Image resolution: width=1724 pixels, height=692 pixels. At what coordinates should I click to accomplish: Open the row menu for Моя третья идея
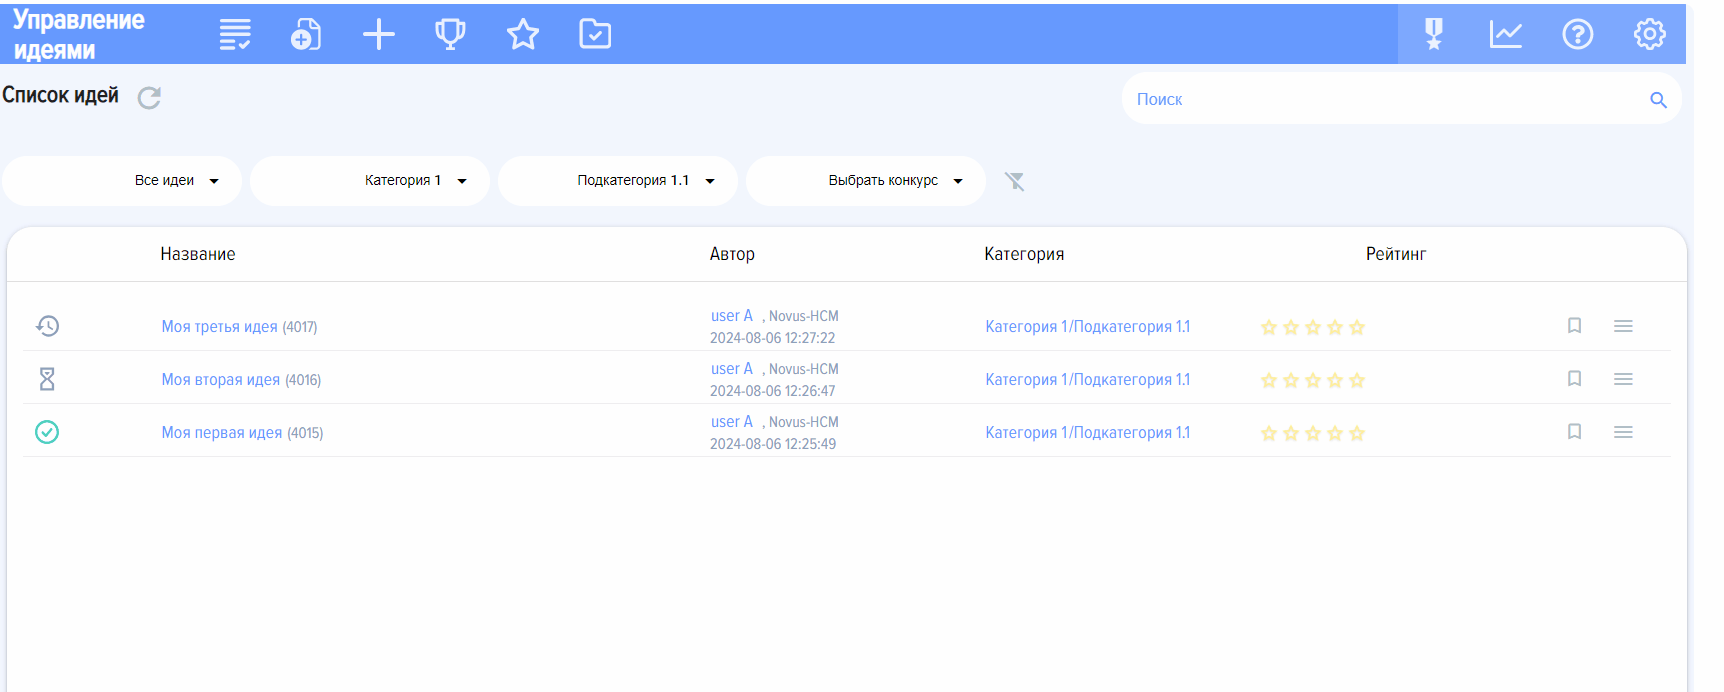pyautogui.click(x=1623, y=326)
